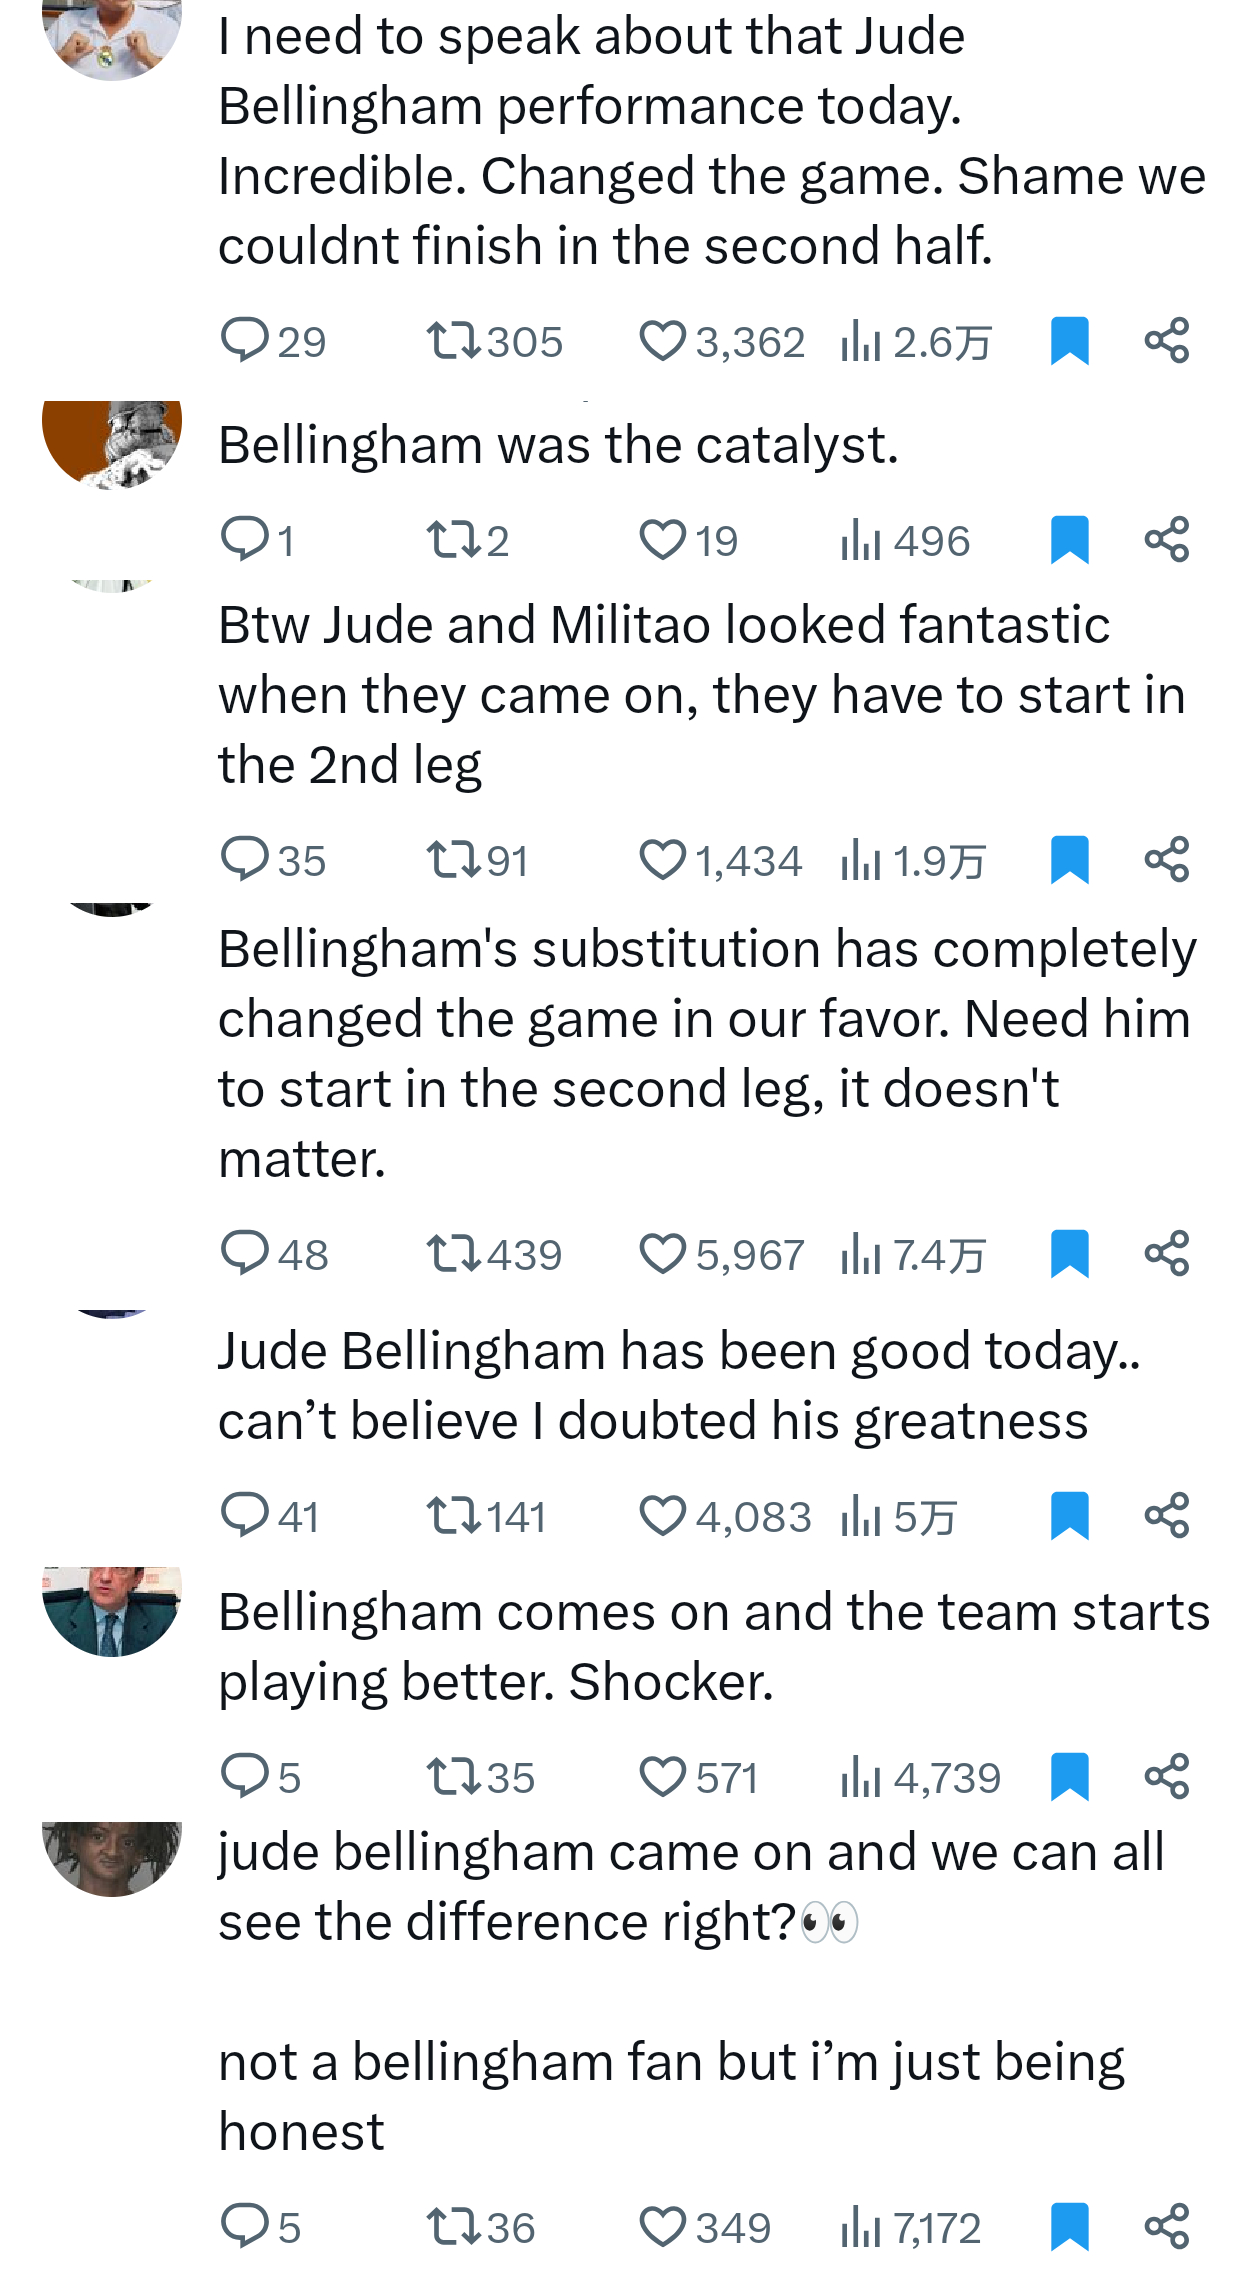Unbookmark the tweet with 4,083 likes
The width and height of the screenshot is (1260, 2281).
(1069, 1515)
